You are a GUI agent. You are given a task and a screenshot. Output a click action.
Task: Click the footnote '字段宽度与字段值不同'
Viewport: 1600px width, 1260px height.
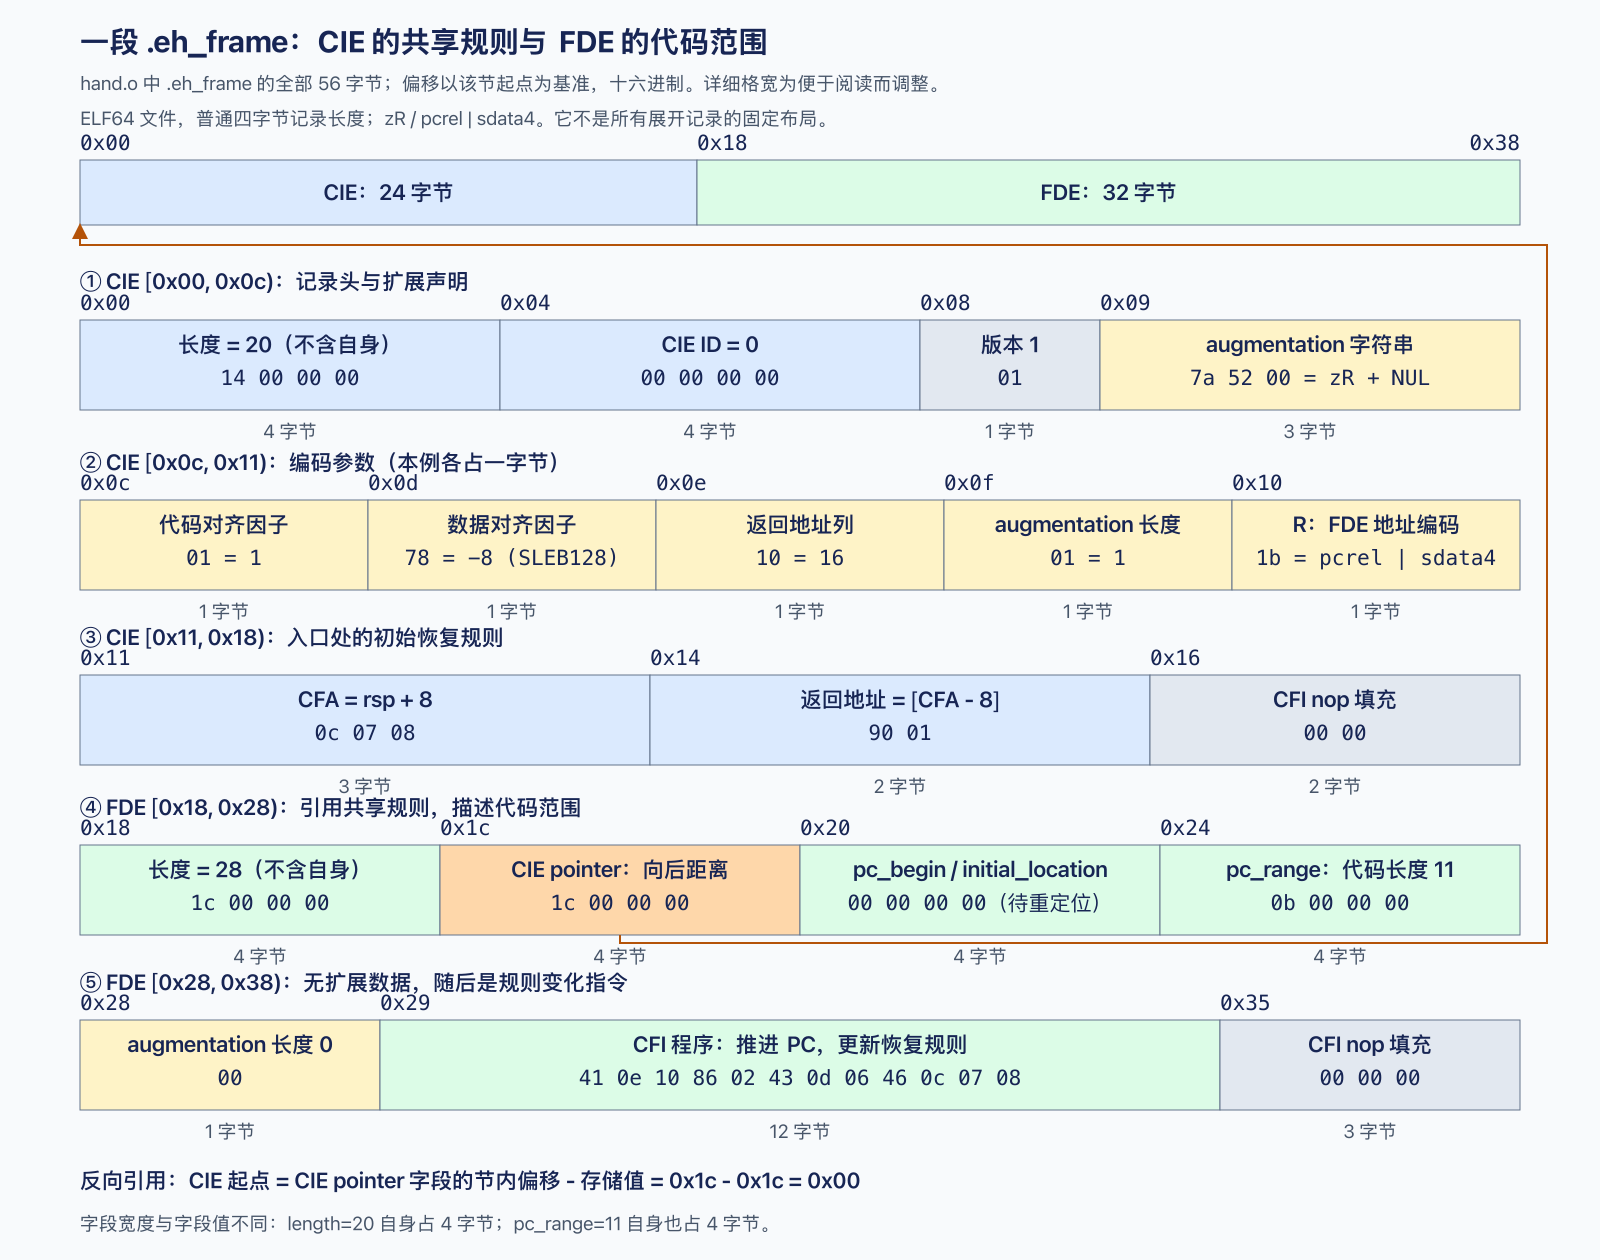point(428,1224)
